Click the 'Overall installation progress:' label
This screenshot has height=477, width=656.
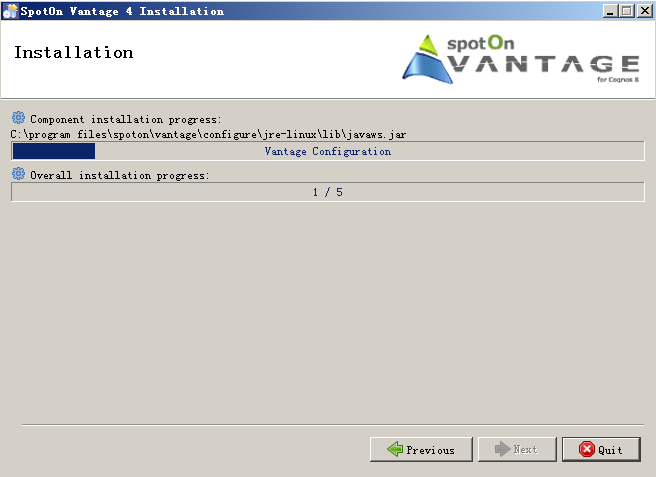coord(119,175)
